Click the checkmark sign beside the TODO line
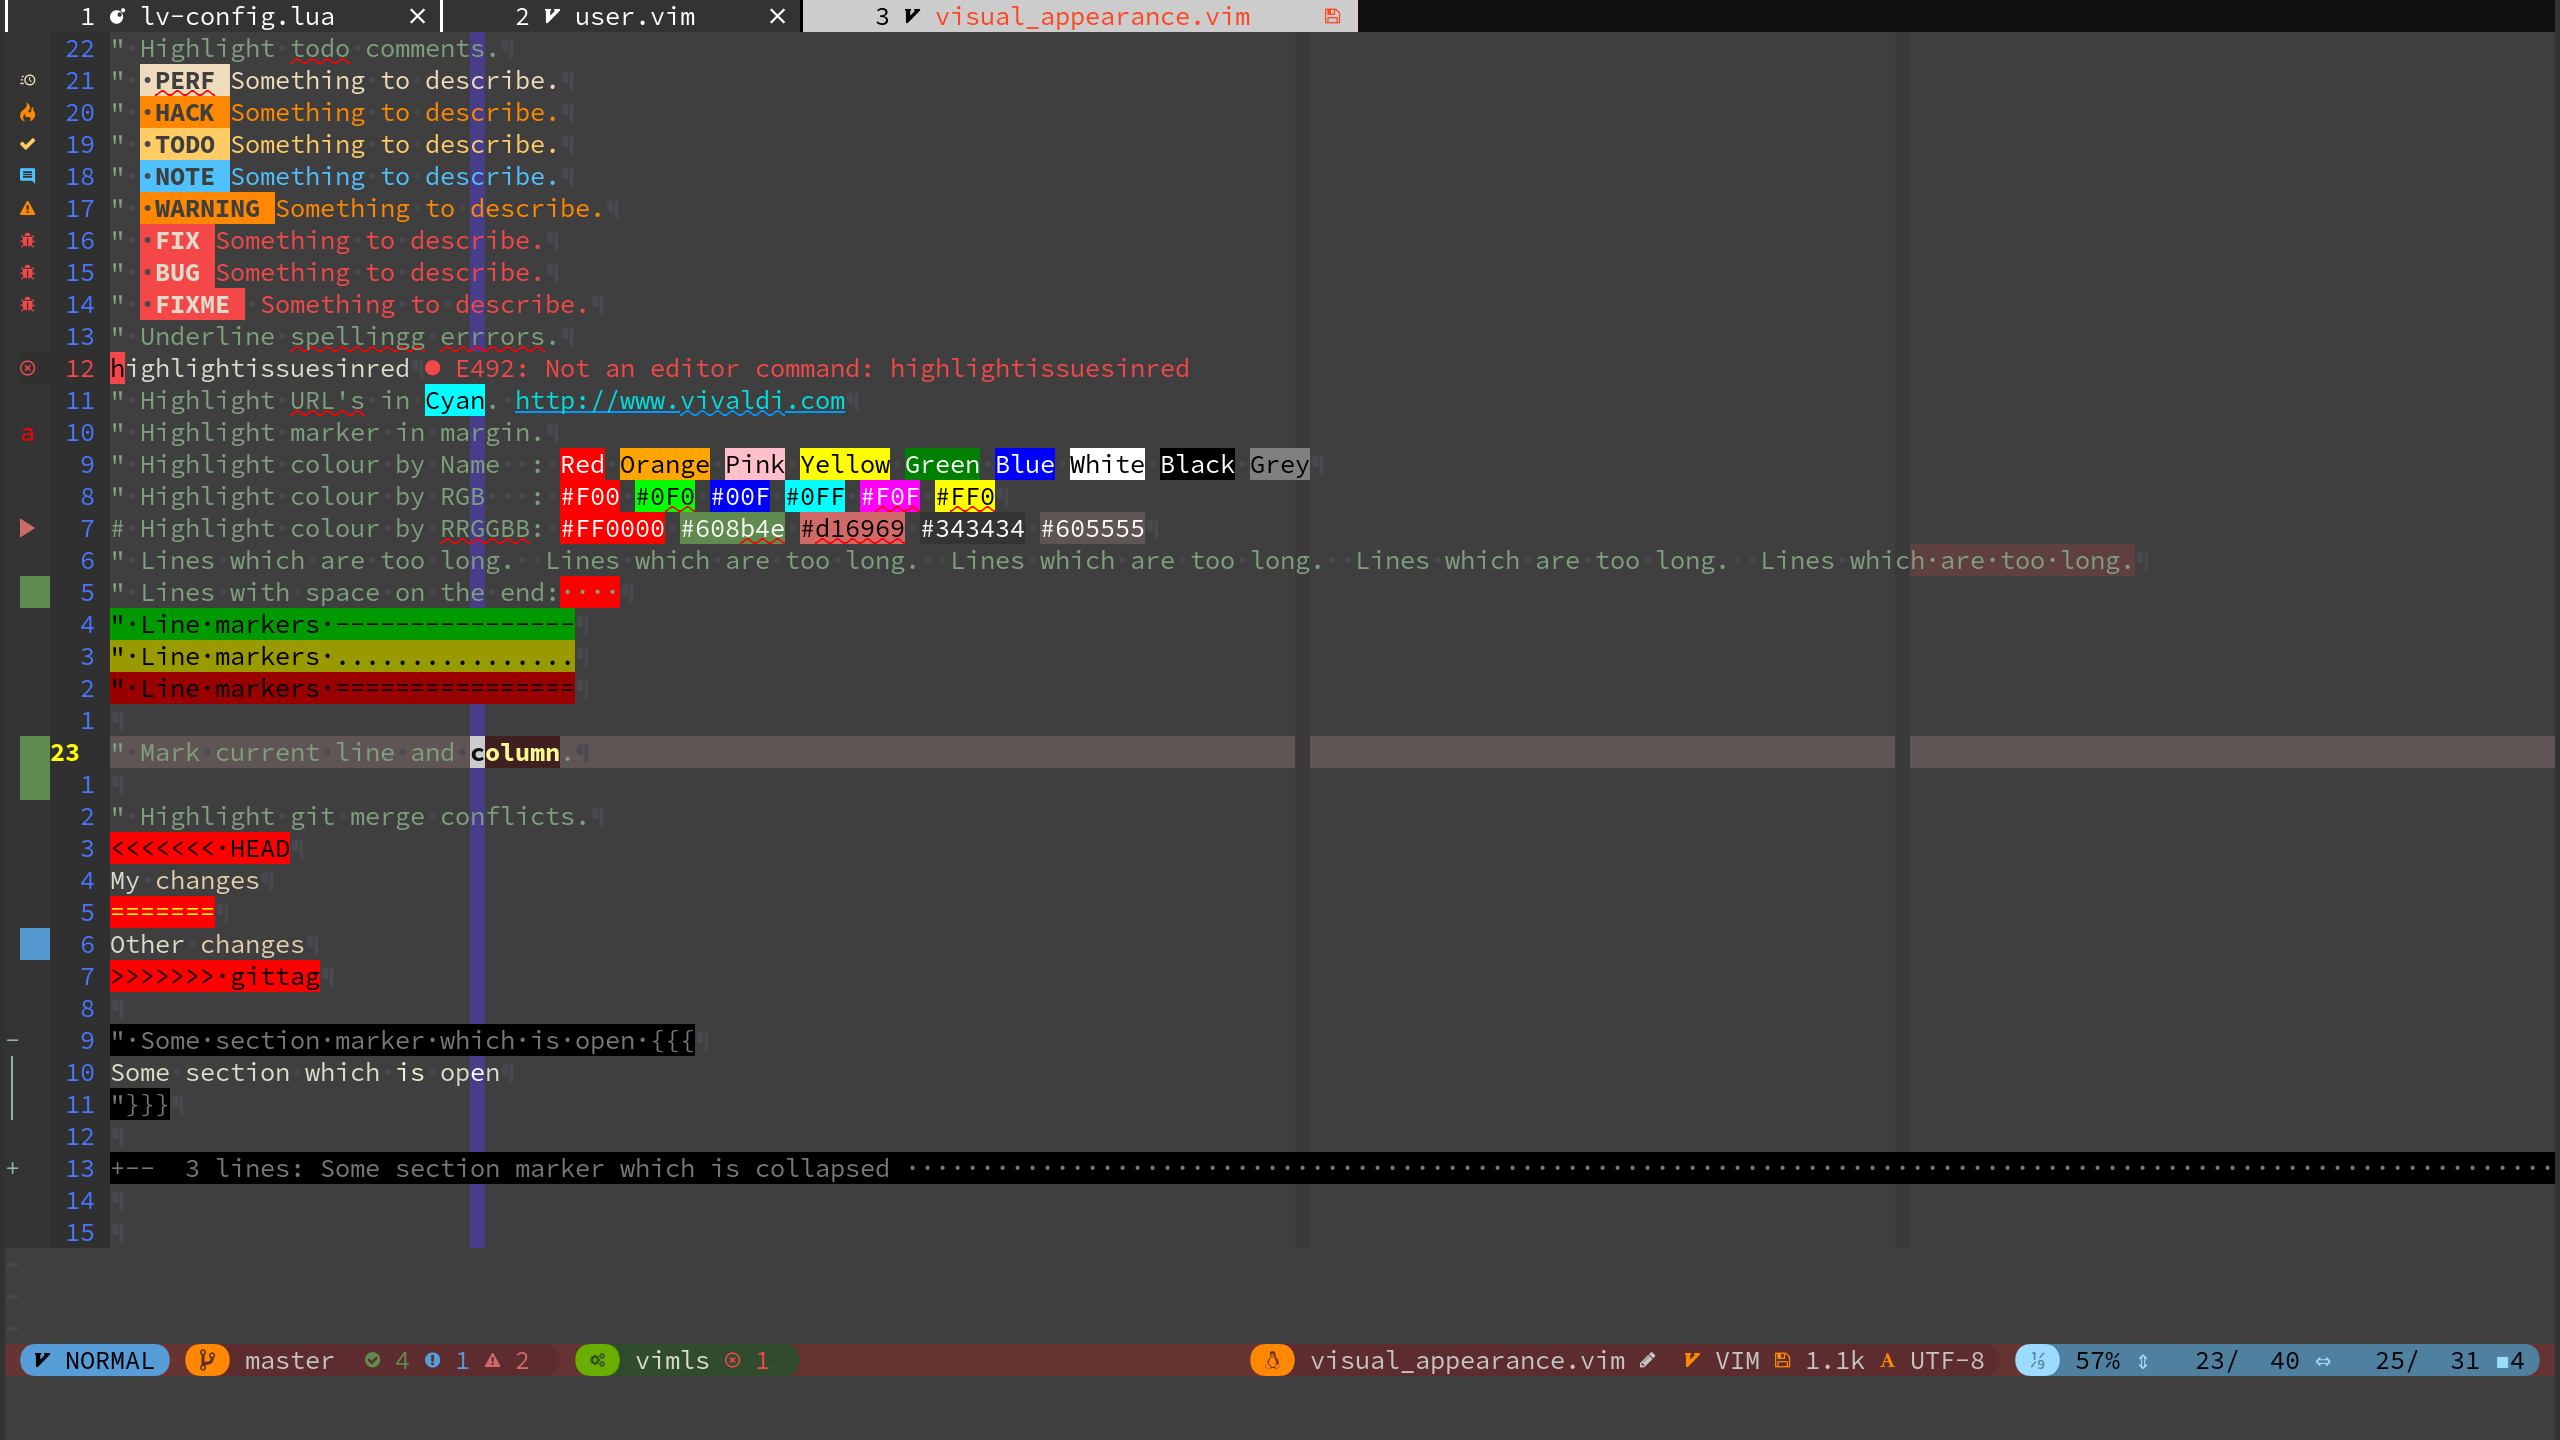 click(28, 145)
